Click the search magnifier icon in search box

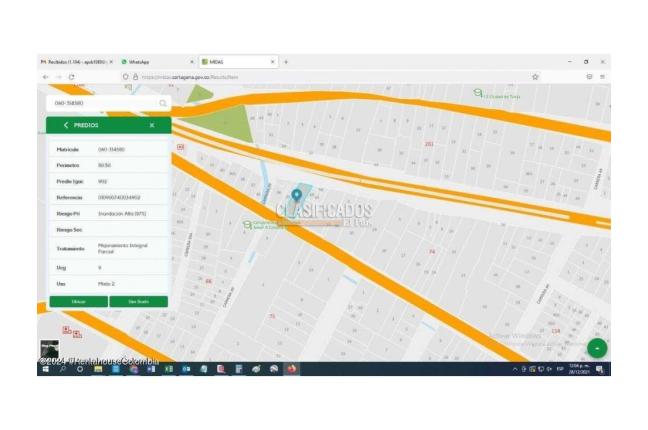click(163, 103)
